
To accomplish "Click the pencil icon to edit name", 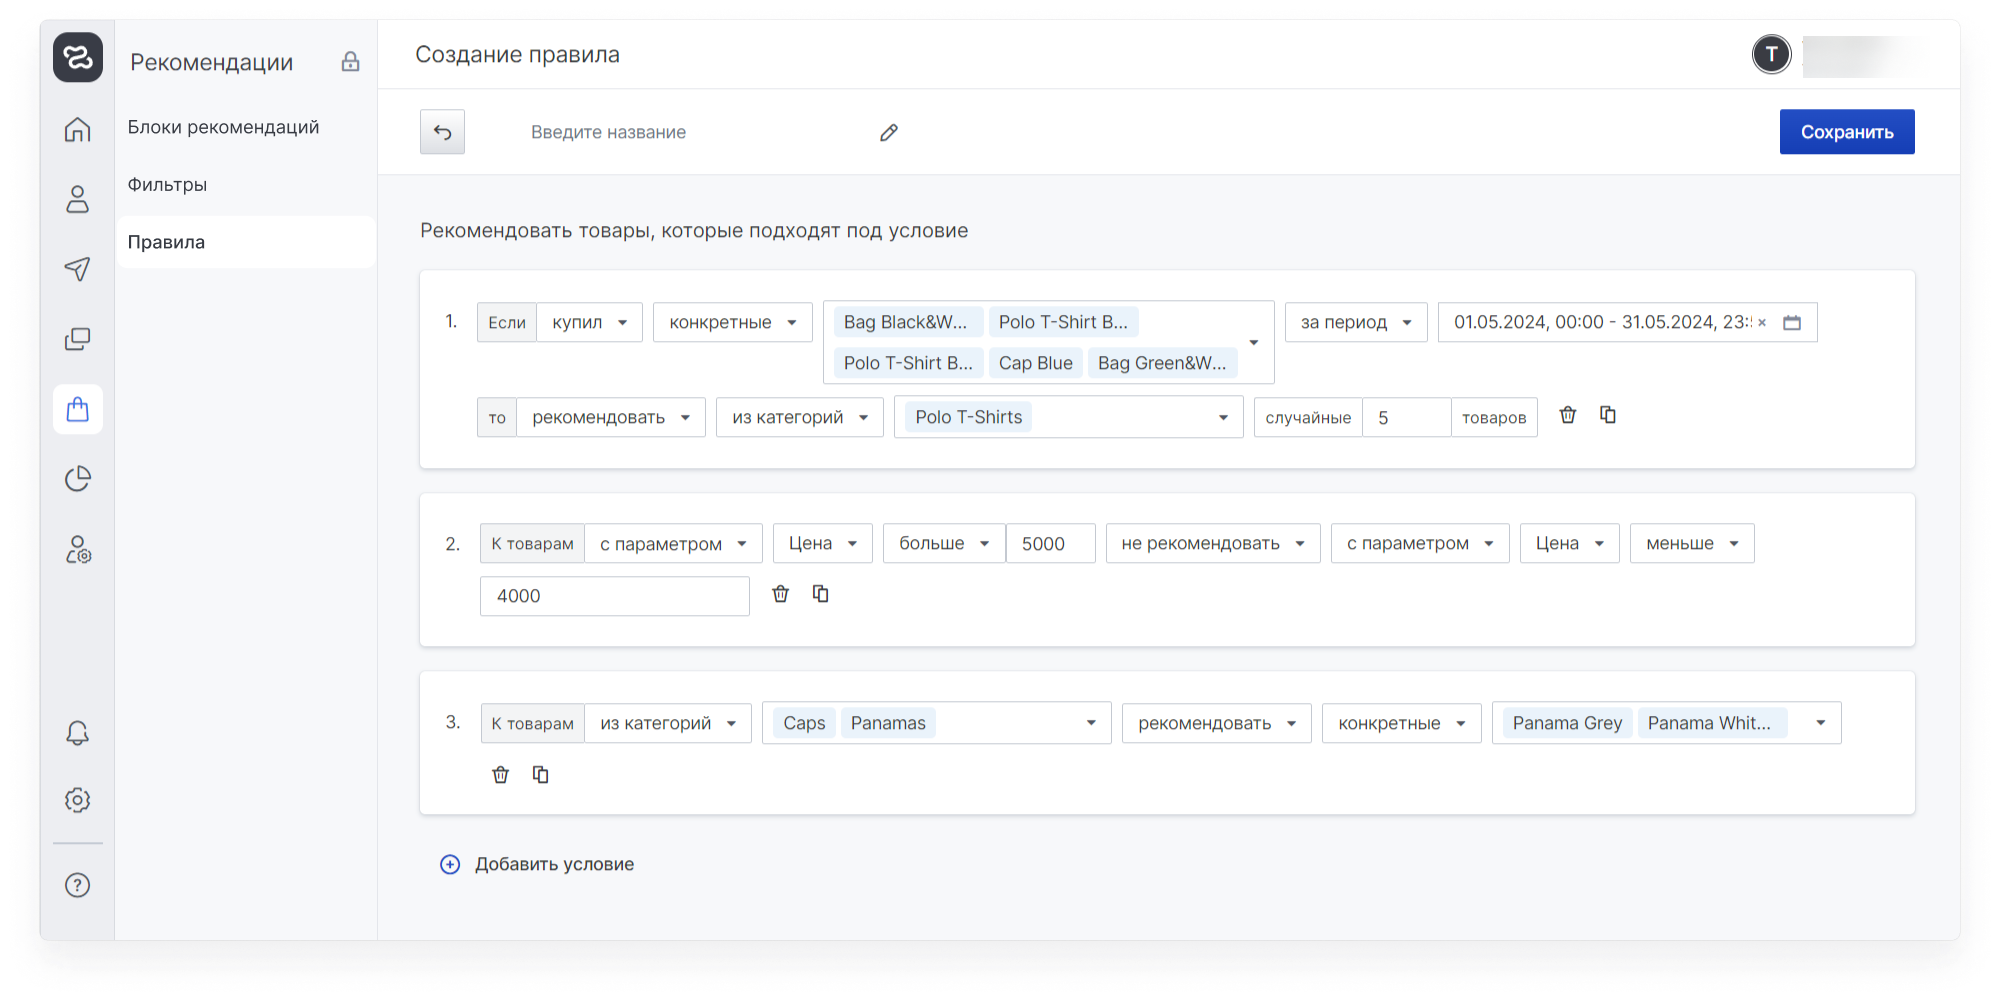I will [x=888, y=132].
